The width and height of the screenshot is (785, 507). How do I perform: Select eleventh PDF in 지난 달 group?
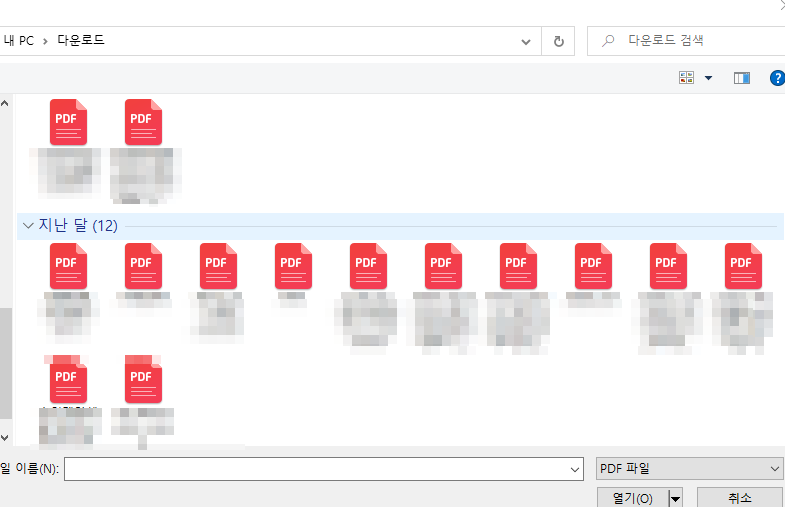68,379
